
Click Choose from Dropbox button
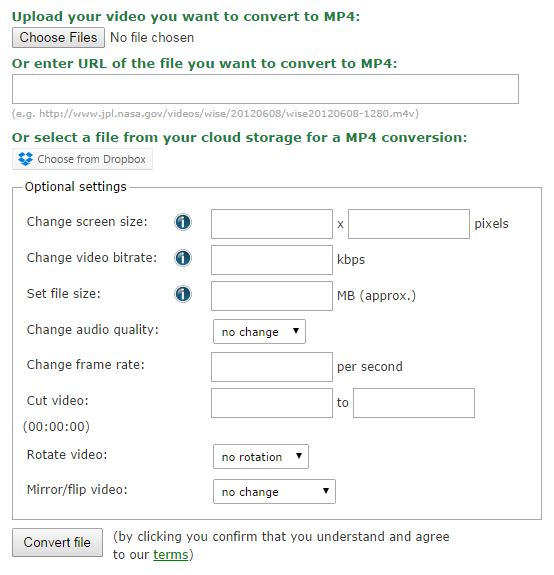(82, 159)
